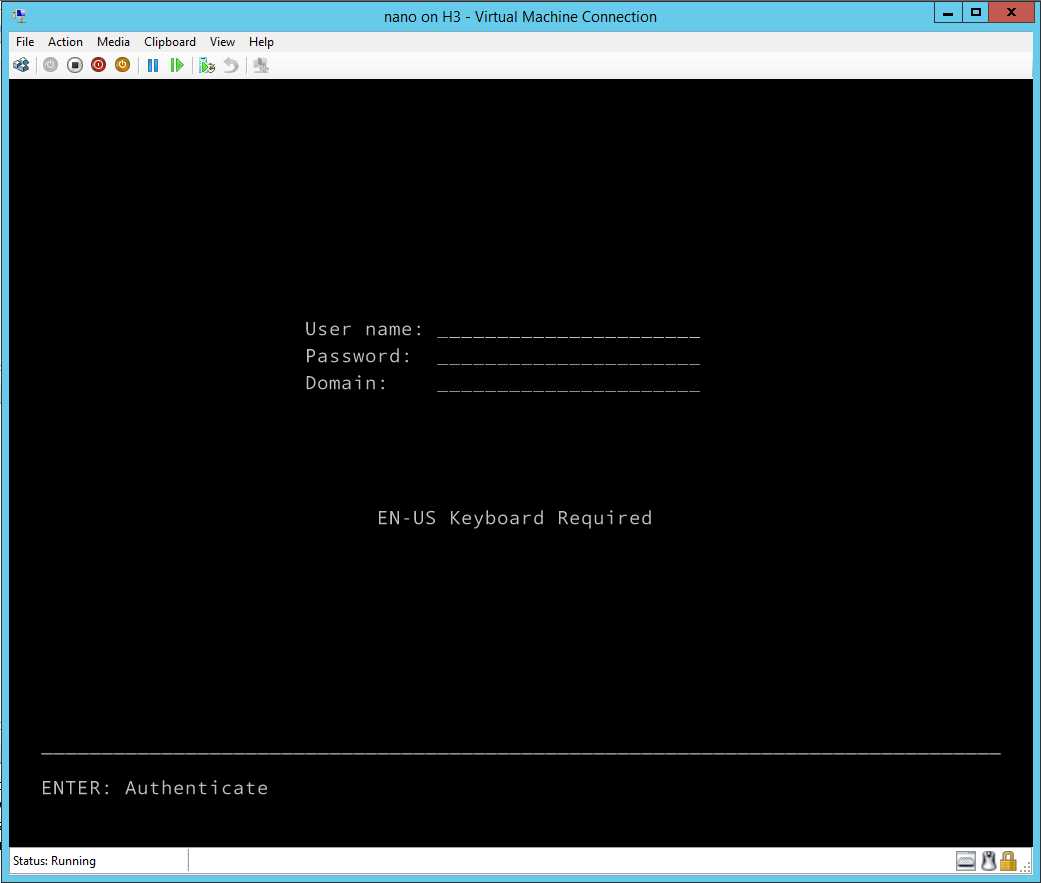Open the Help menu
The height and width of the screenshot is (883, 1041).
(261, 42)
